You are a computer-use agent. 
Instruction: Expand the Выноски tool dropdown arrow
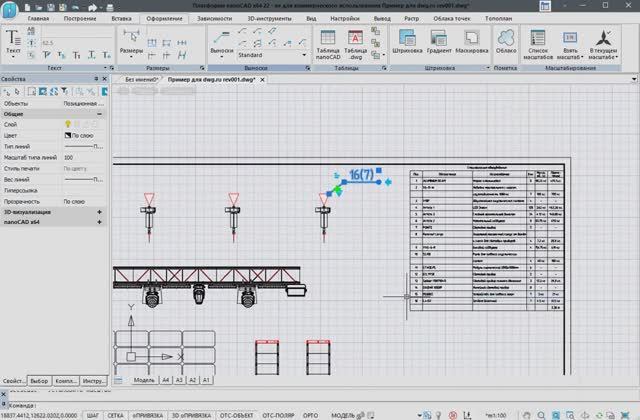(222, 57)
